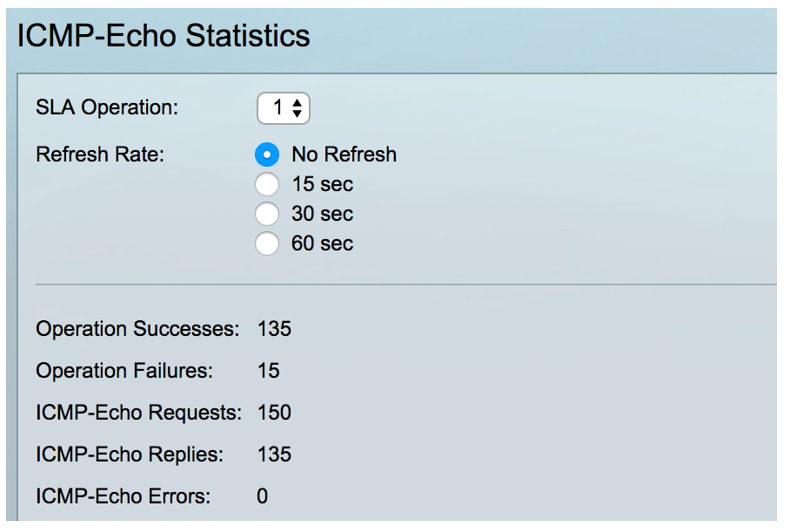This screenshot has height=528, width=787.
Task: Set refresh rate to 15 sec
Action: (x=268, y=184)
